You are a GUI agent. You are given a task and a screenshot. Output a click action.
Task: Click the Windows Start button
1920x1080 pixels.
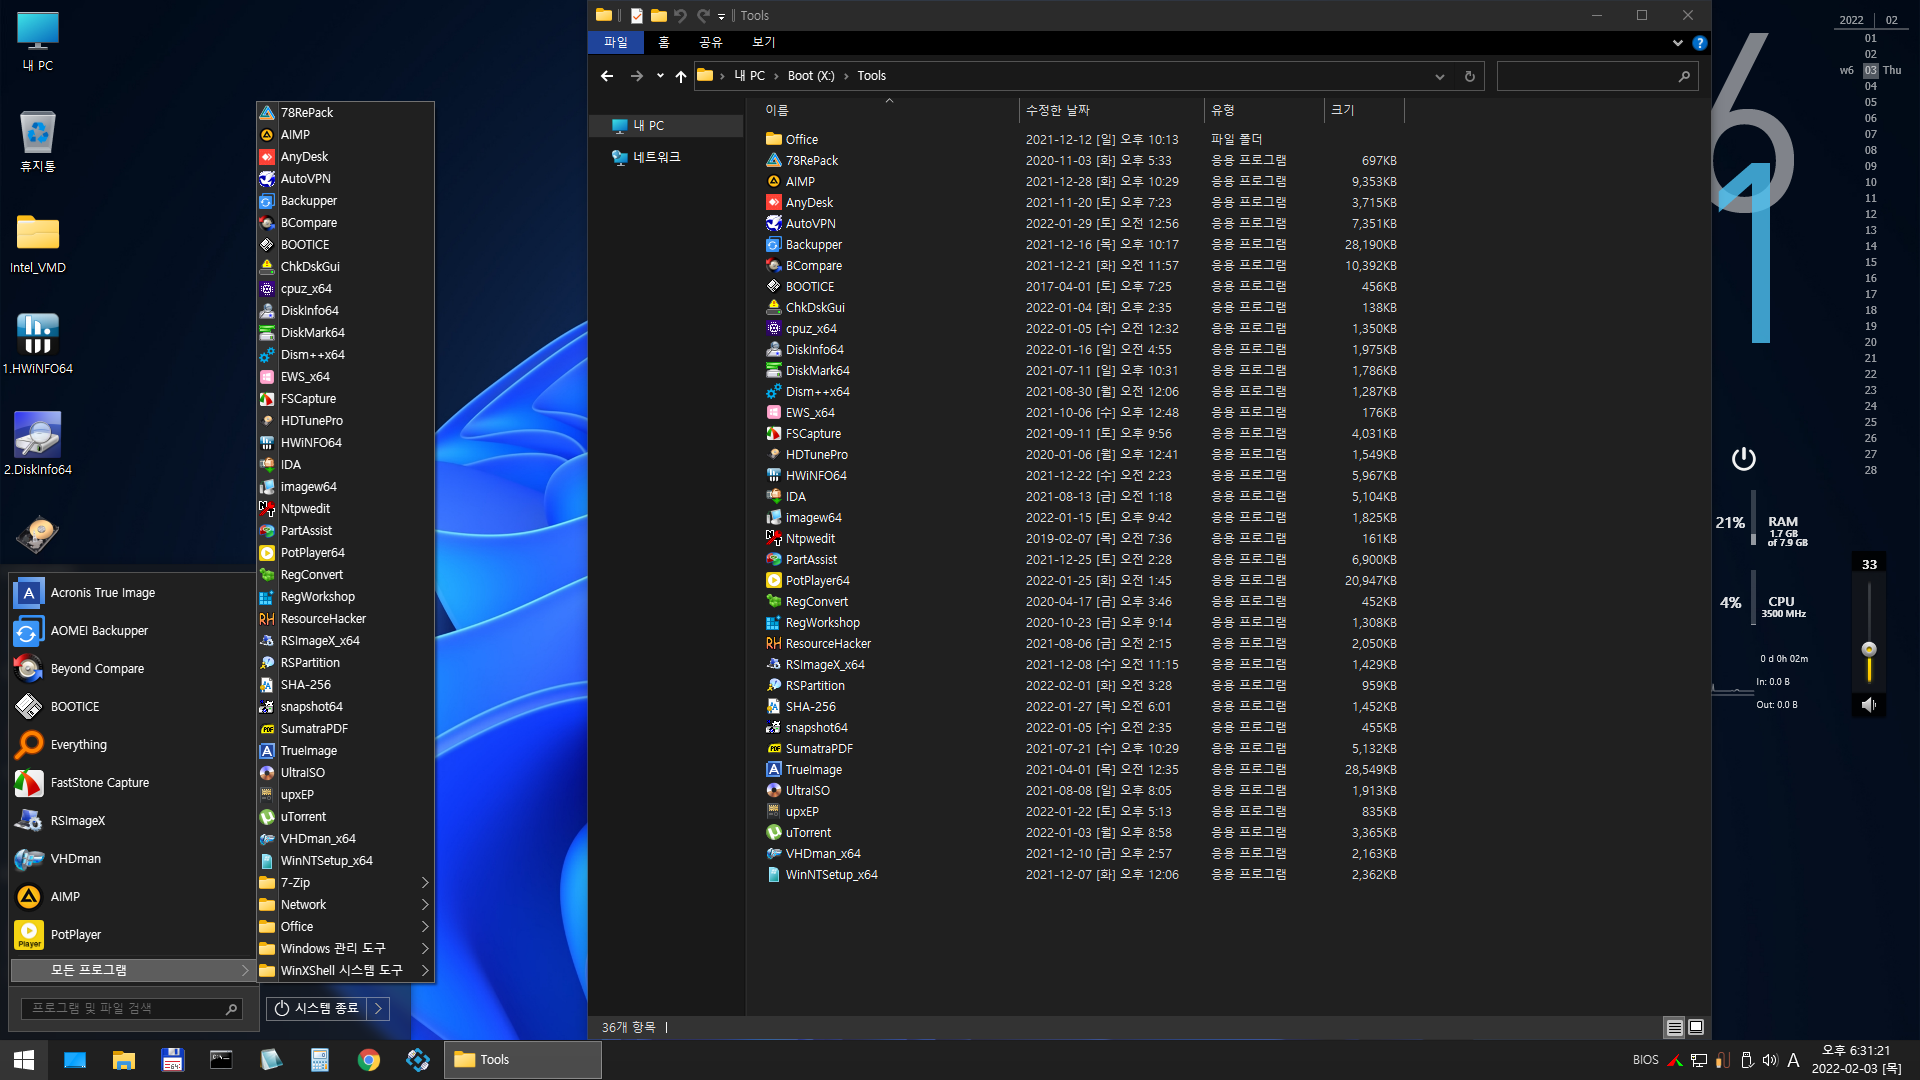click(24, 1060)
